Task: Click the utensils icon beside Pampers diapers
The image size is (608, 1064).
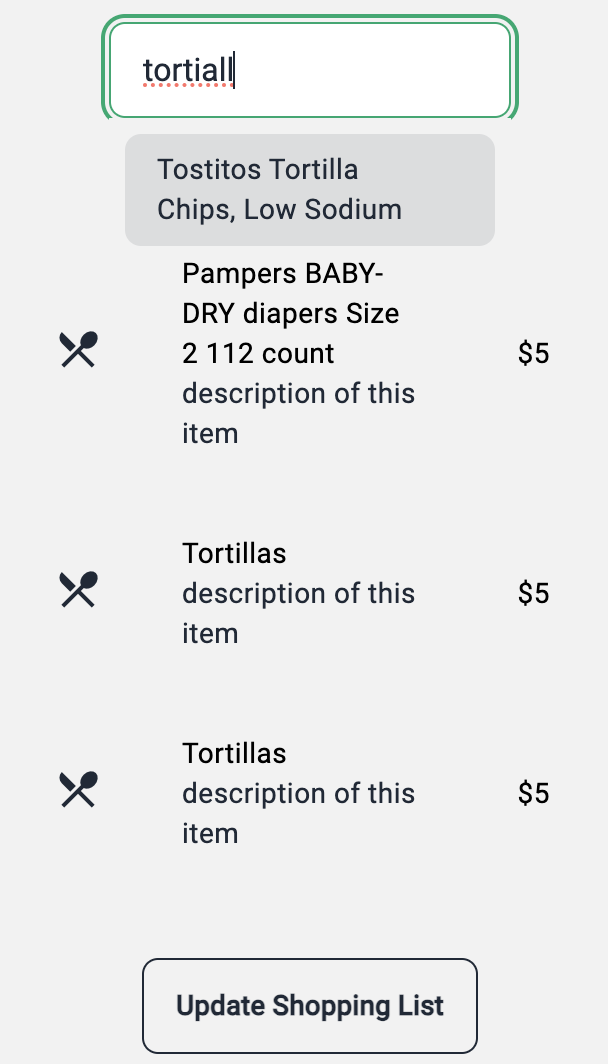Action: click(x=79, y=349)
